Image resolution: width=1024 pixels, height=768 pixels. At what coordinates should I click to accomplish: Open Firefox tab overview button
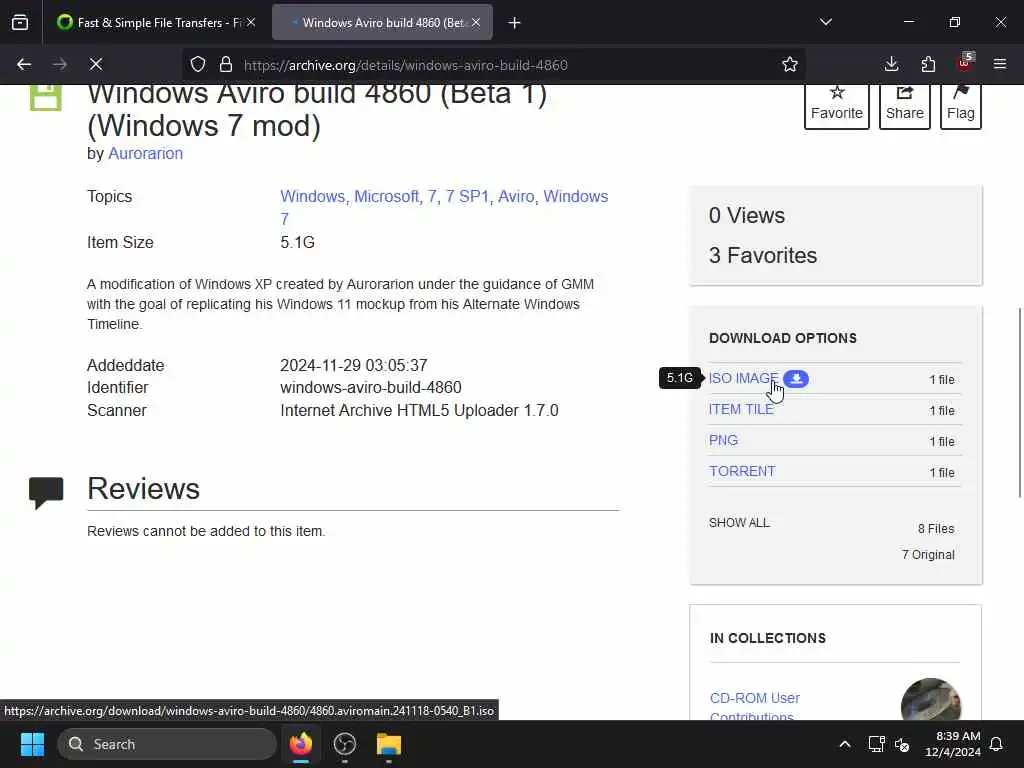20,22
